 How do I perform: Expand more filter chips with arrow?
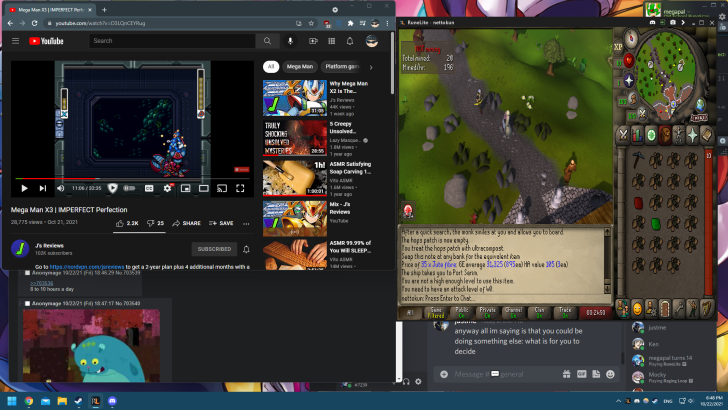tap(370, 67)
